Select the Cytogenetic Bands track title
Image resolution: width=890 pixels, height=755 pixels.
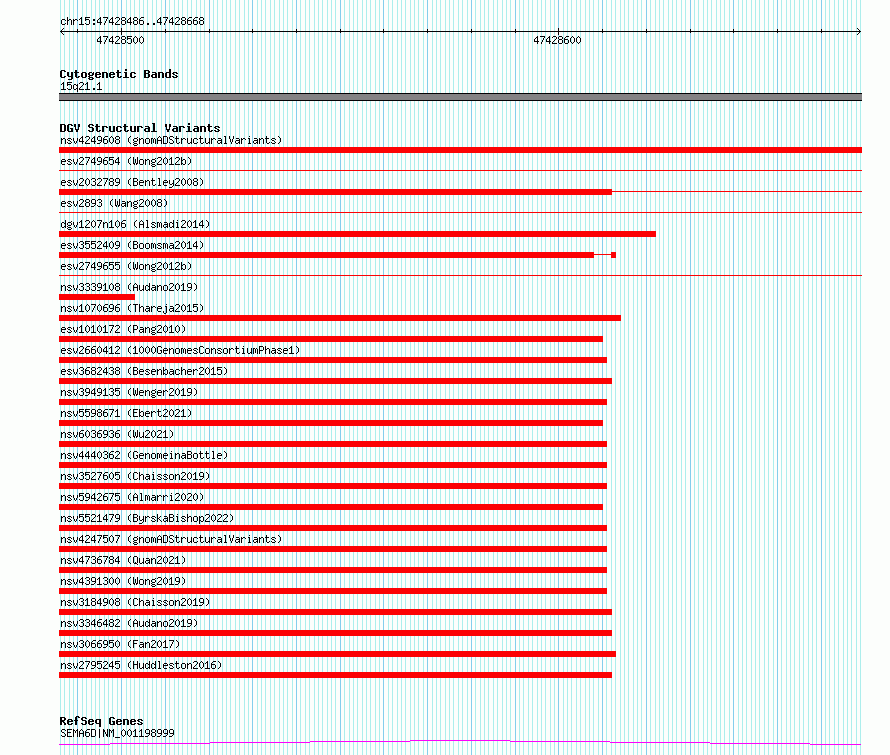tap(119, 74)
